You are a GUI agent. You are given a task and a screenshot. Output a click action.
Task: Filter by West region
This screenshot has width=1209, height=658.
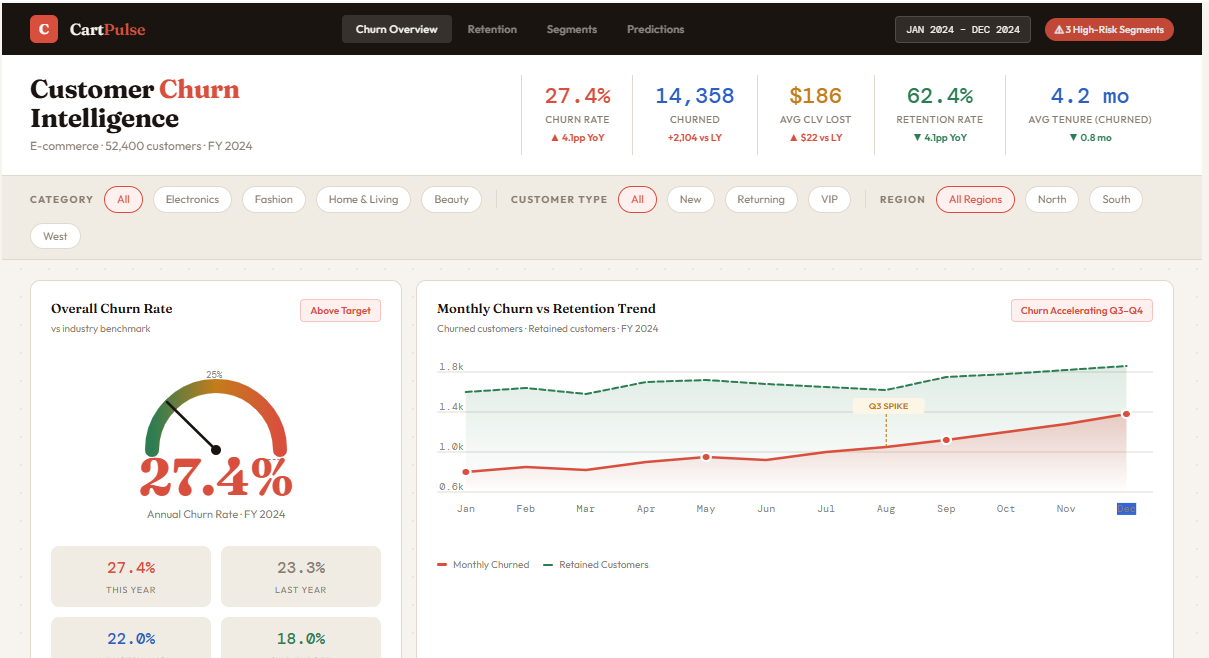(56, 236)
